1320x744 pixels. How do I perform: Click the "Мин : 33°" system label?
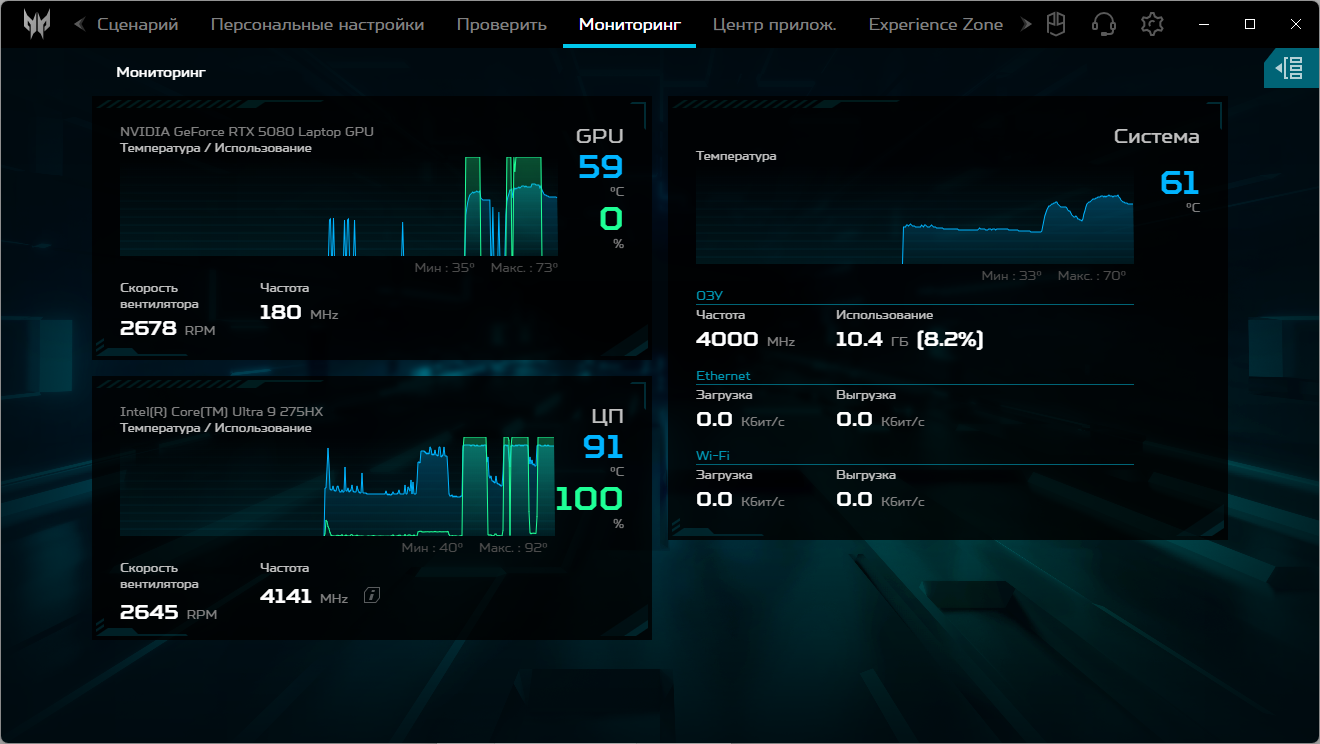tap(1011, 276)
